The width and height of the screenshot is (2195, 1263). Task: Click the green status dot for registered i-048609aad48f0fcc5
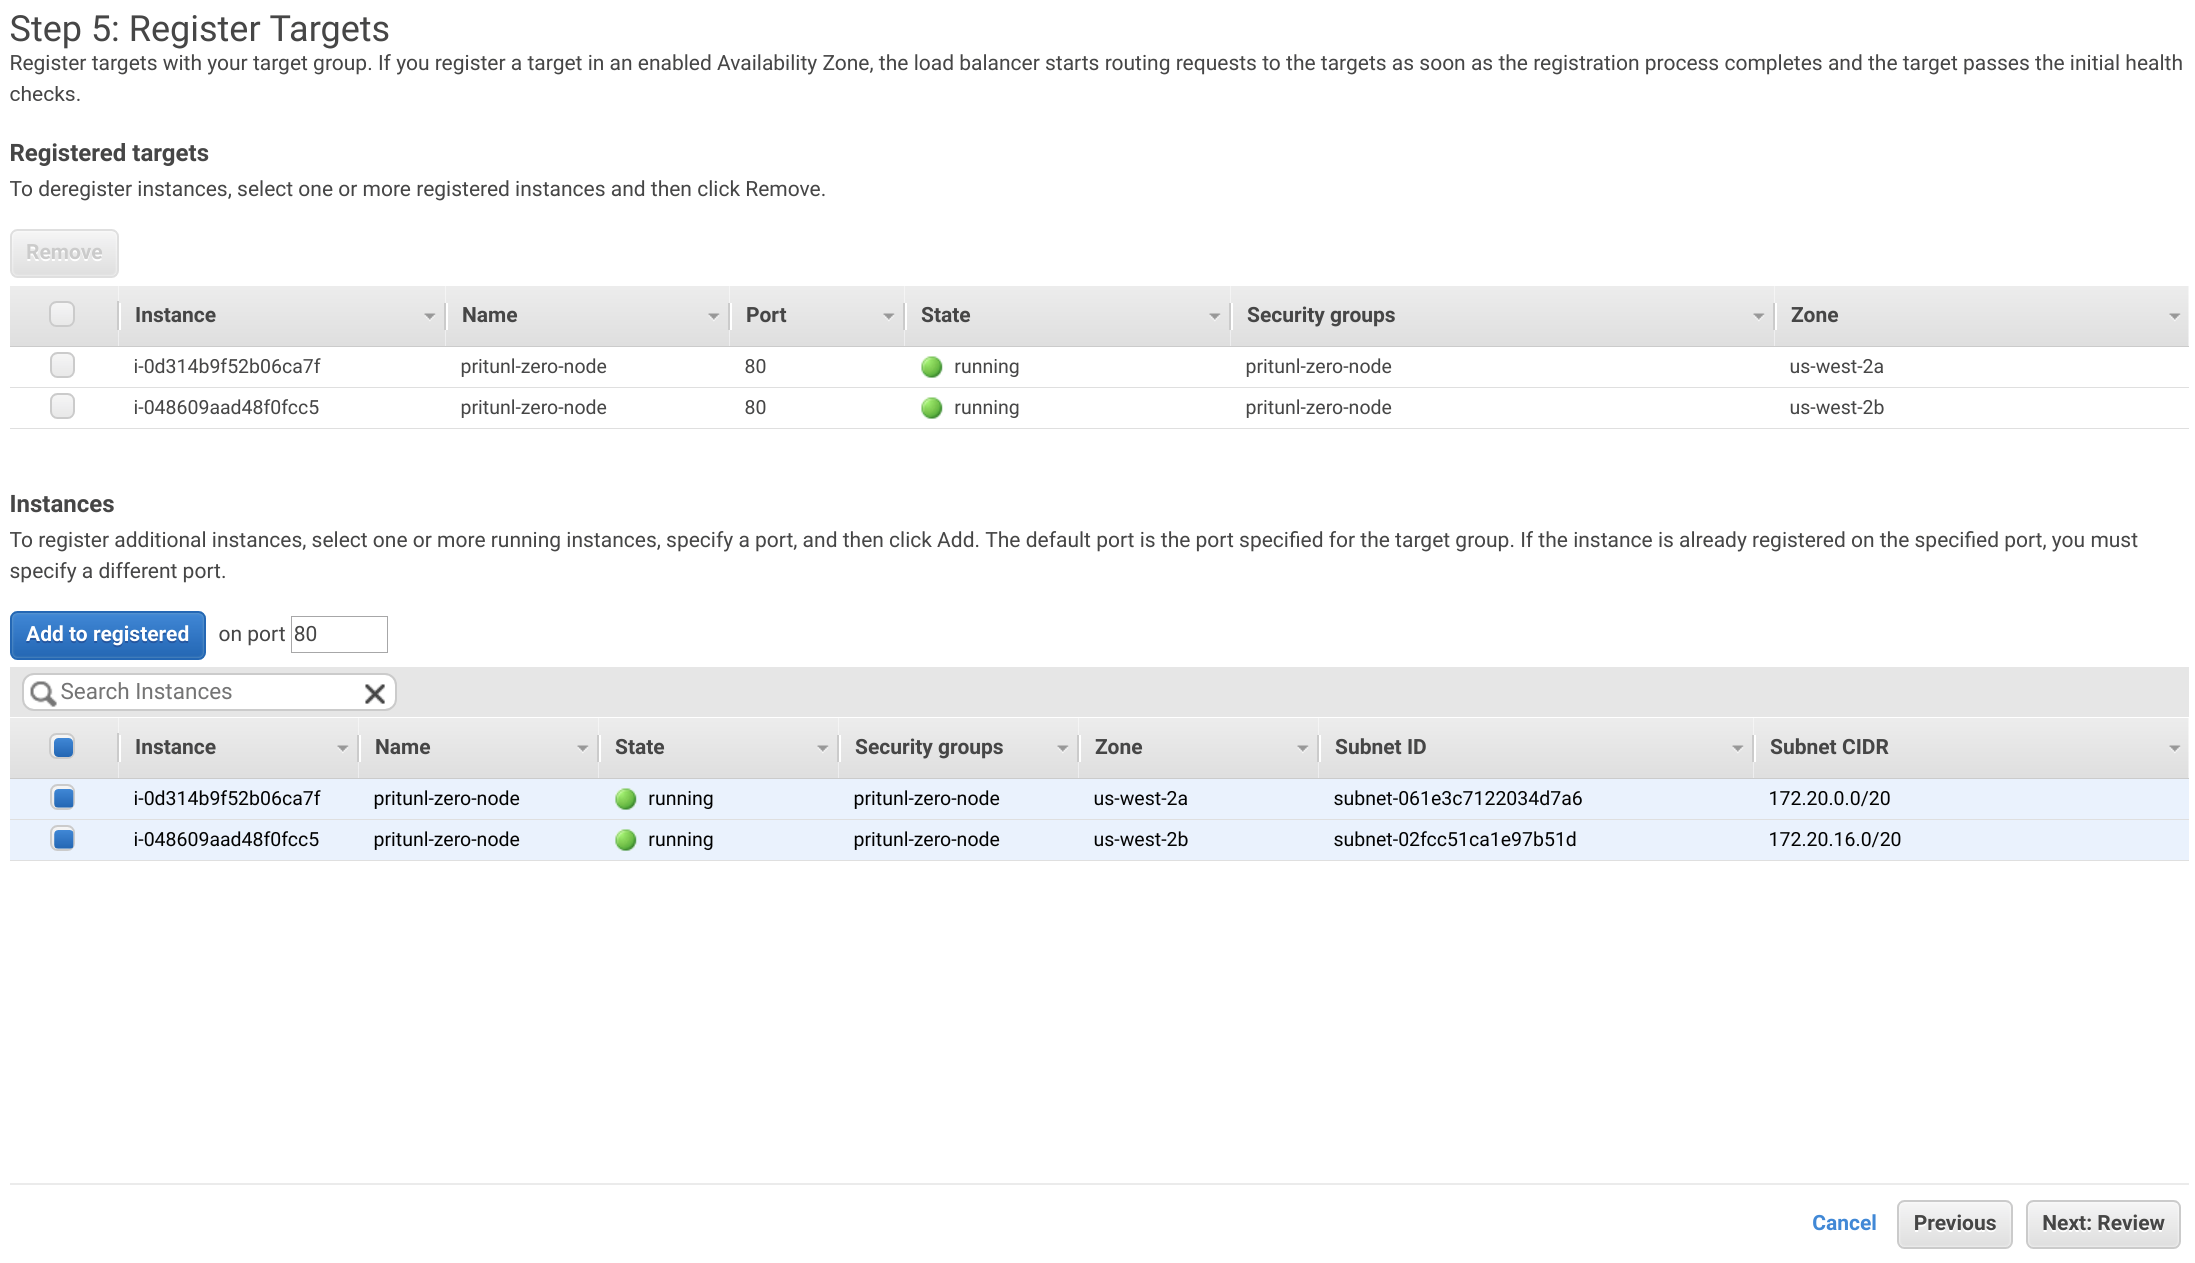(x=931, y=408)
